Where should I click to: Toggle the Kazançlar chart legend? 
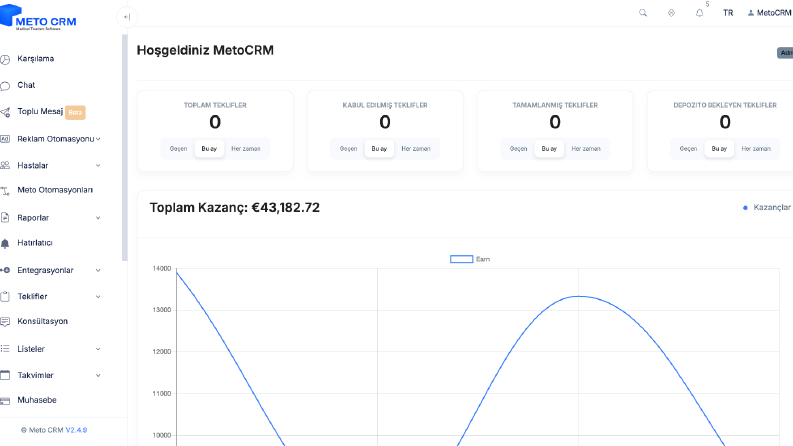(x=767, y=207)
